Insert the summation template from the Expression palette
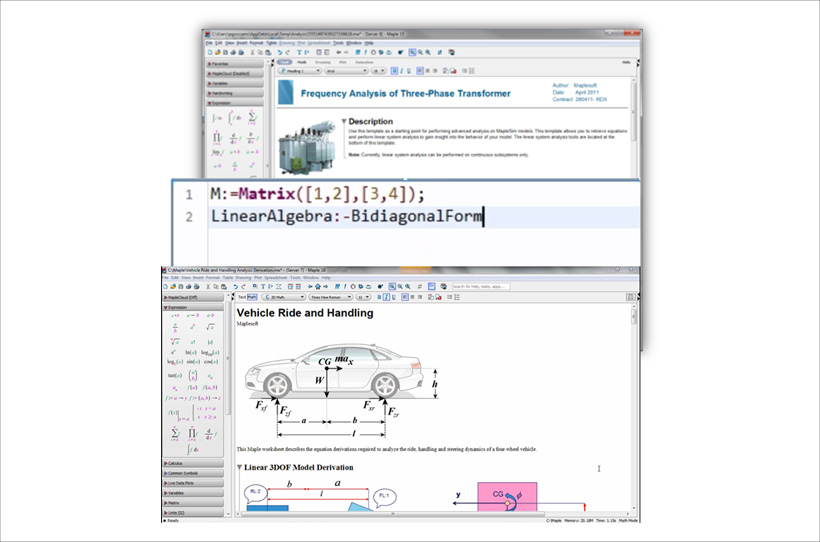 coord(174,434)
